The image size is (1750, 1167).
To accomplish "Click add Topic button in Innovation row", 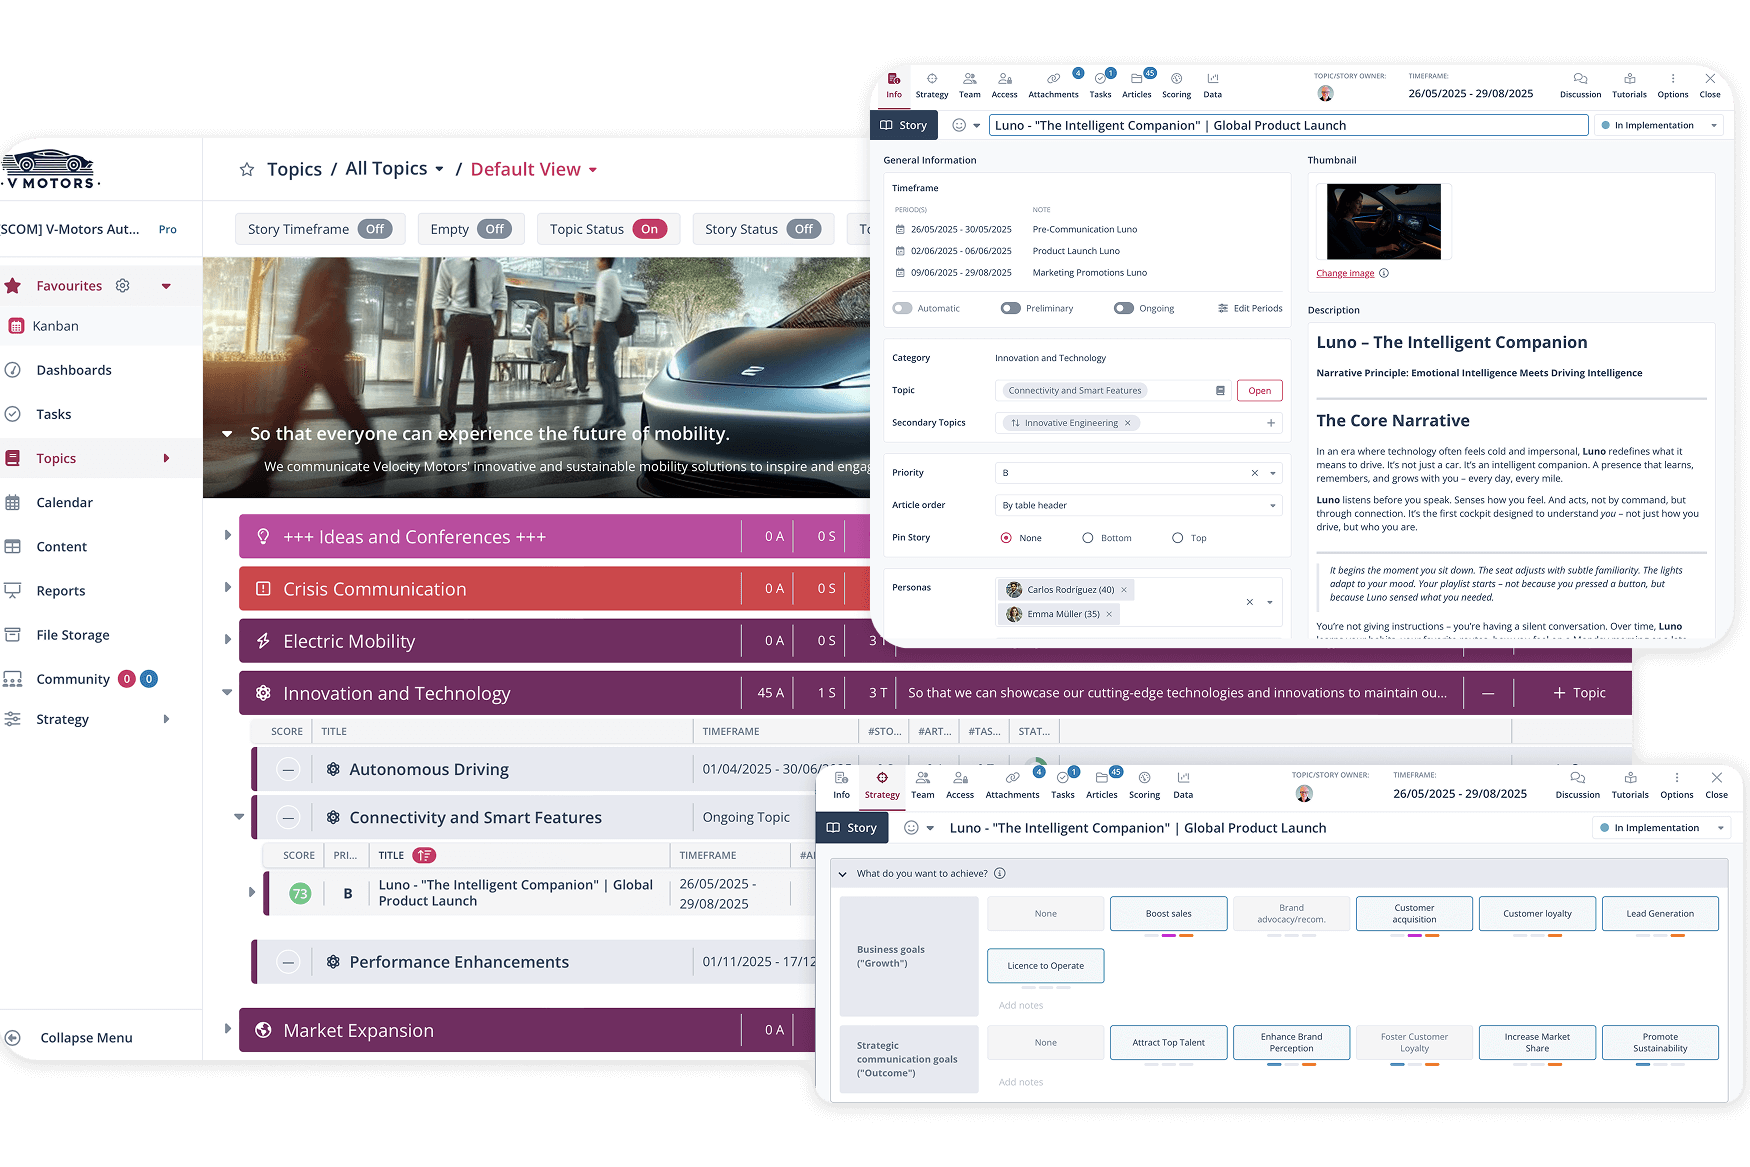I will click(x=1579, y=693).
